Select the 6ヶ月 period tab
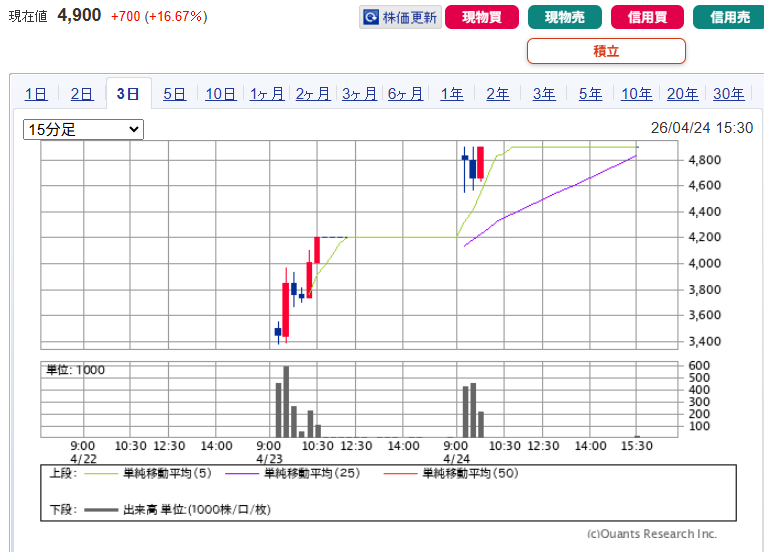Screen dimensions: 764x552 tap(405, 94)
